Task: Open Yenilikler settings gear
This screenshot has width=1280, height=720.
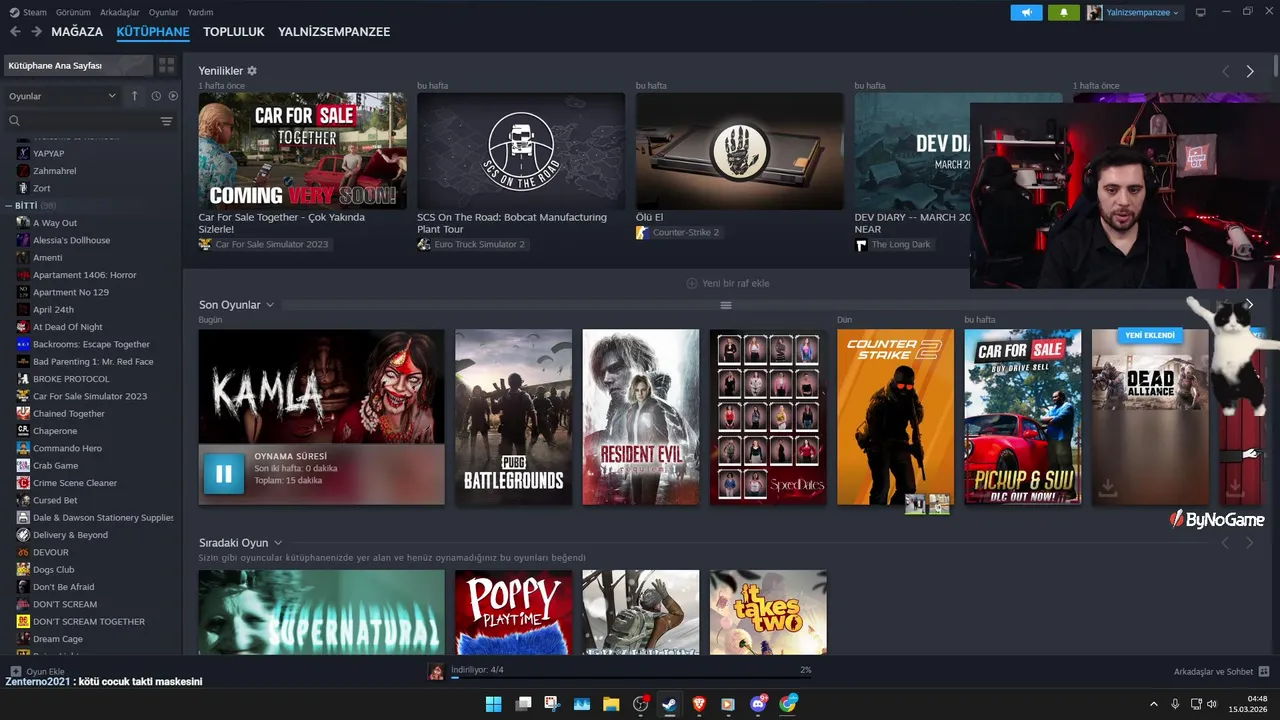Action: pyautogui.click(x=252, y=71)
